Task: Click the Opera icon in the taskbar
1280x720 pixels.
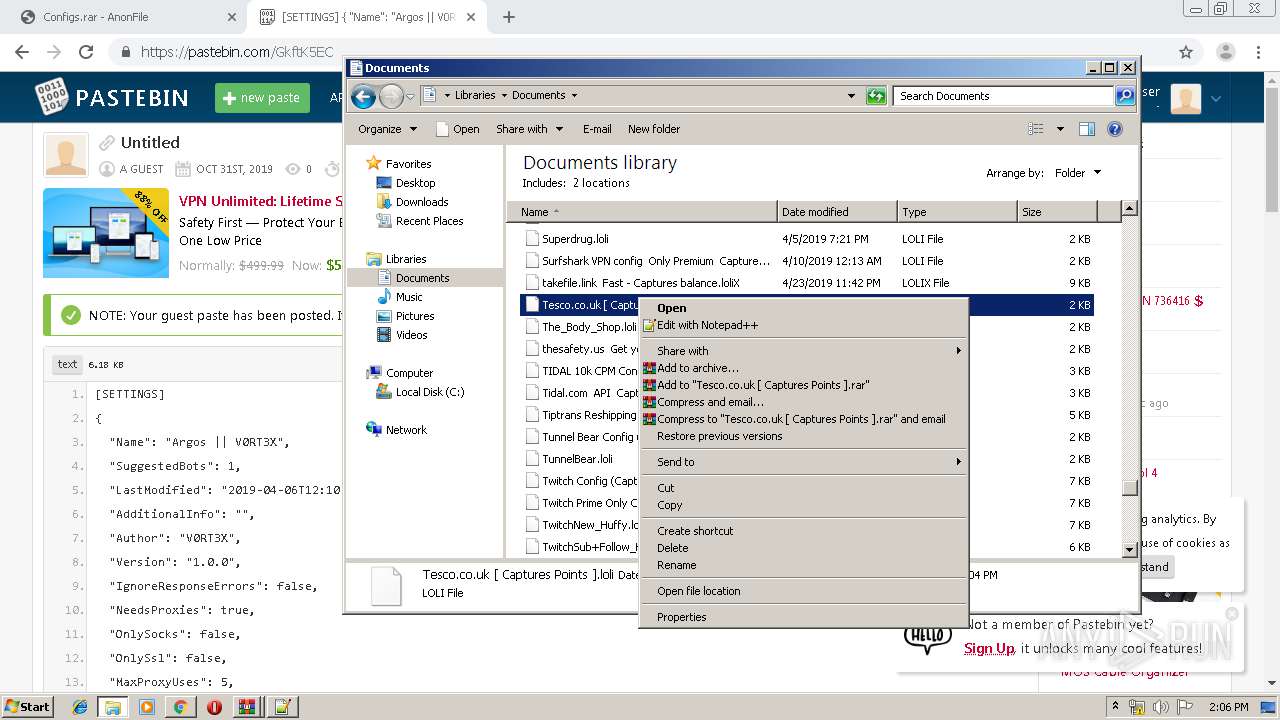Action: [213, 707]
